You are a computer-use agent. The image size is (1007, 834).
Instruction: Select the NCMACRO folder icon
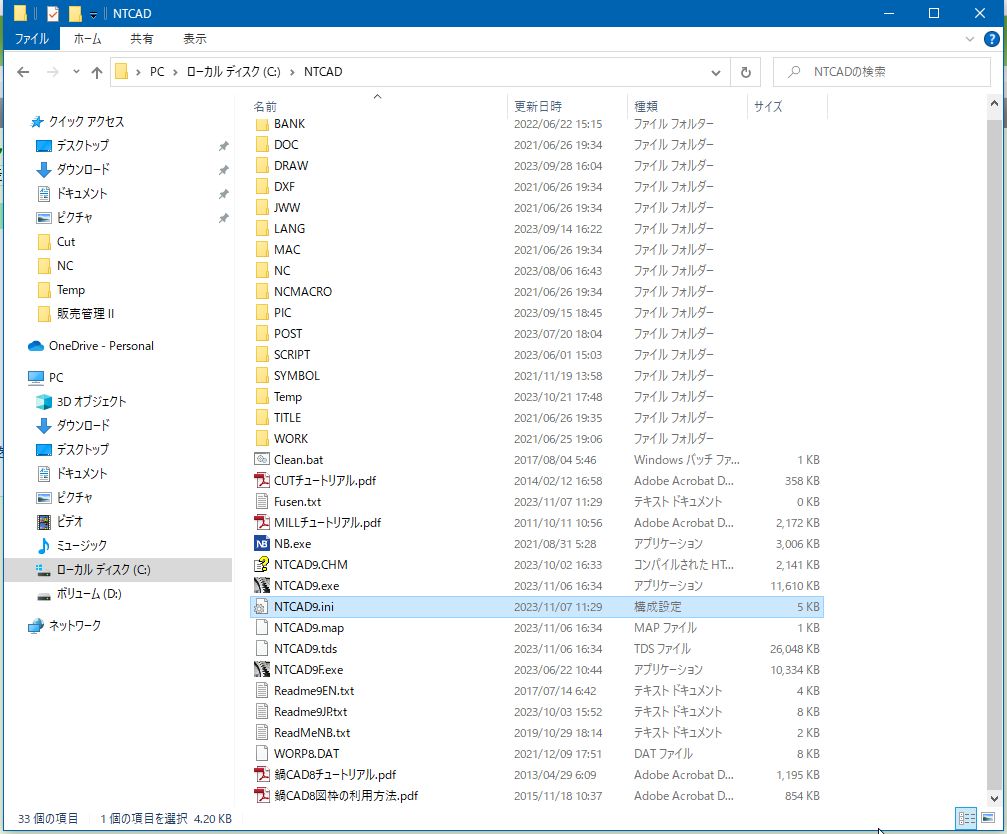pos(262,291)
